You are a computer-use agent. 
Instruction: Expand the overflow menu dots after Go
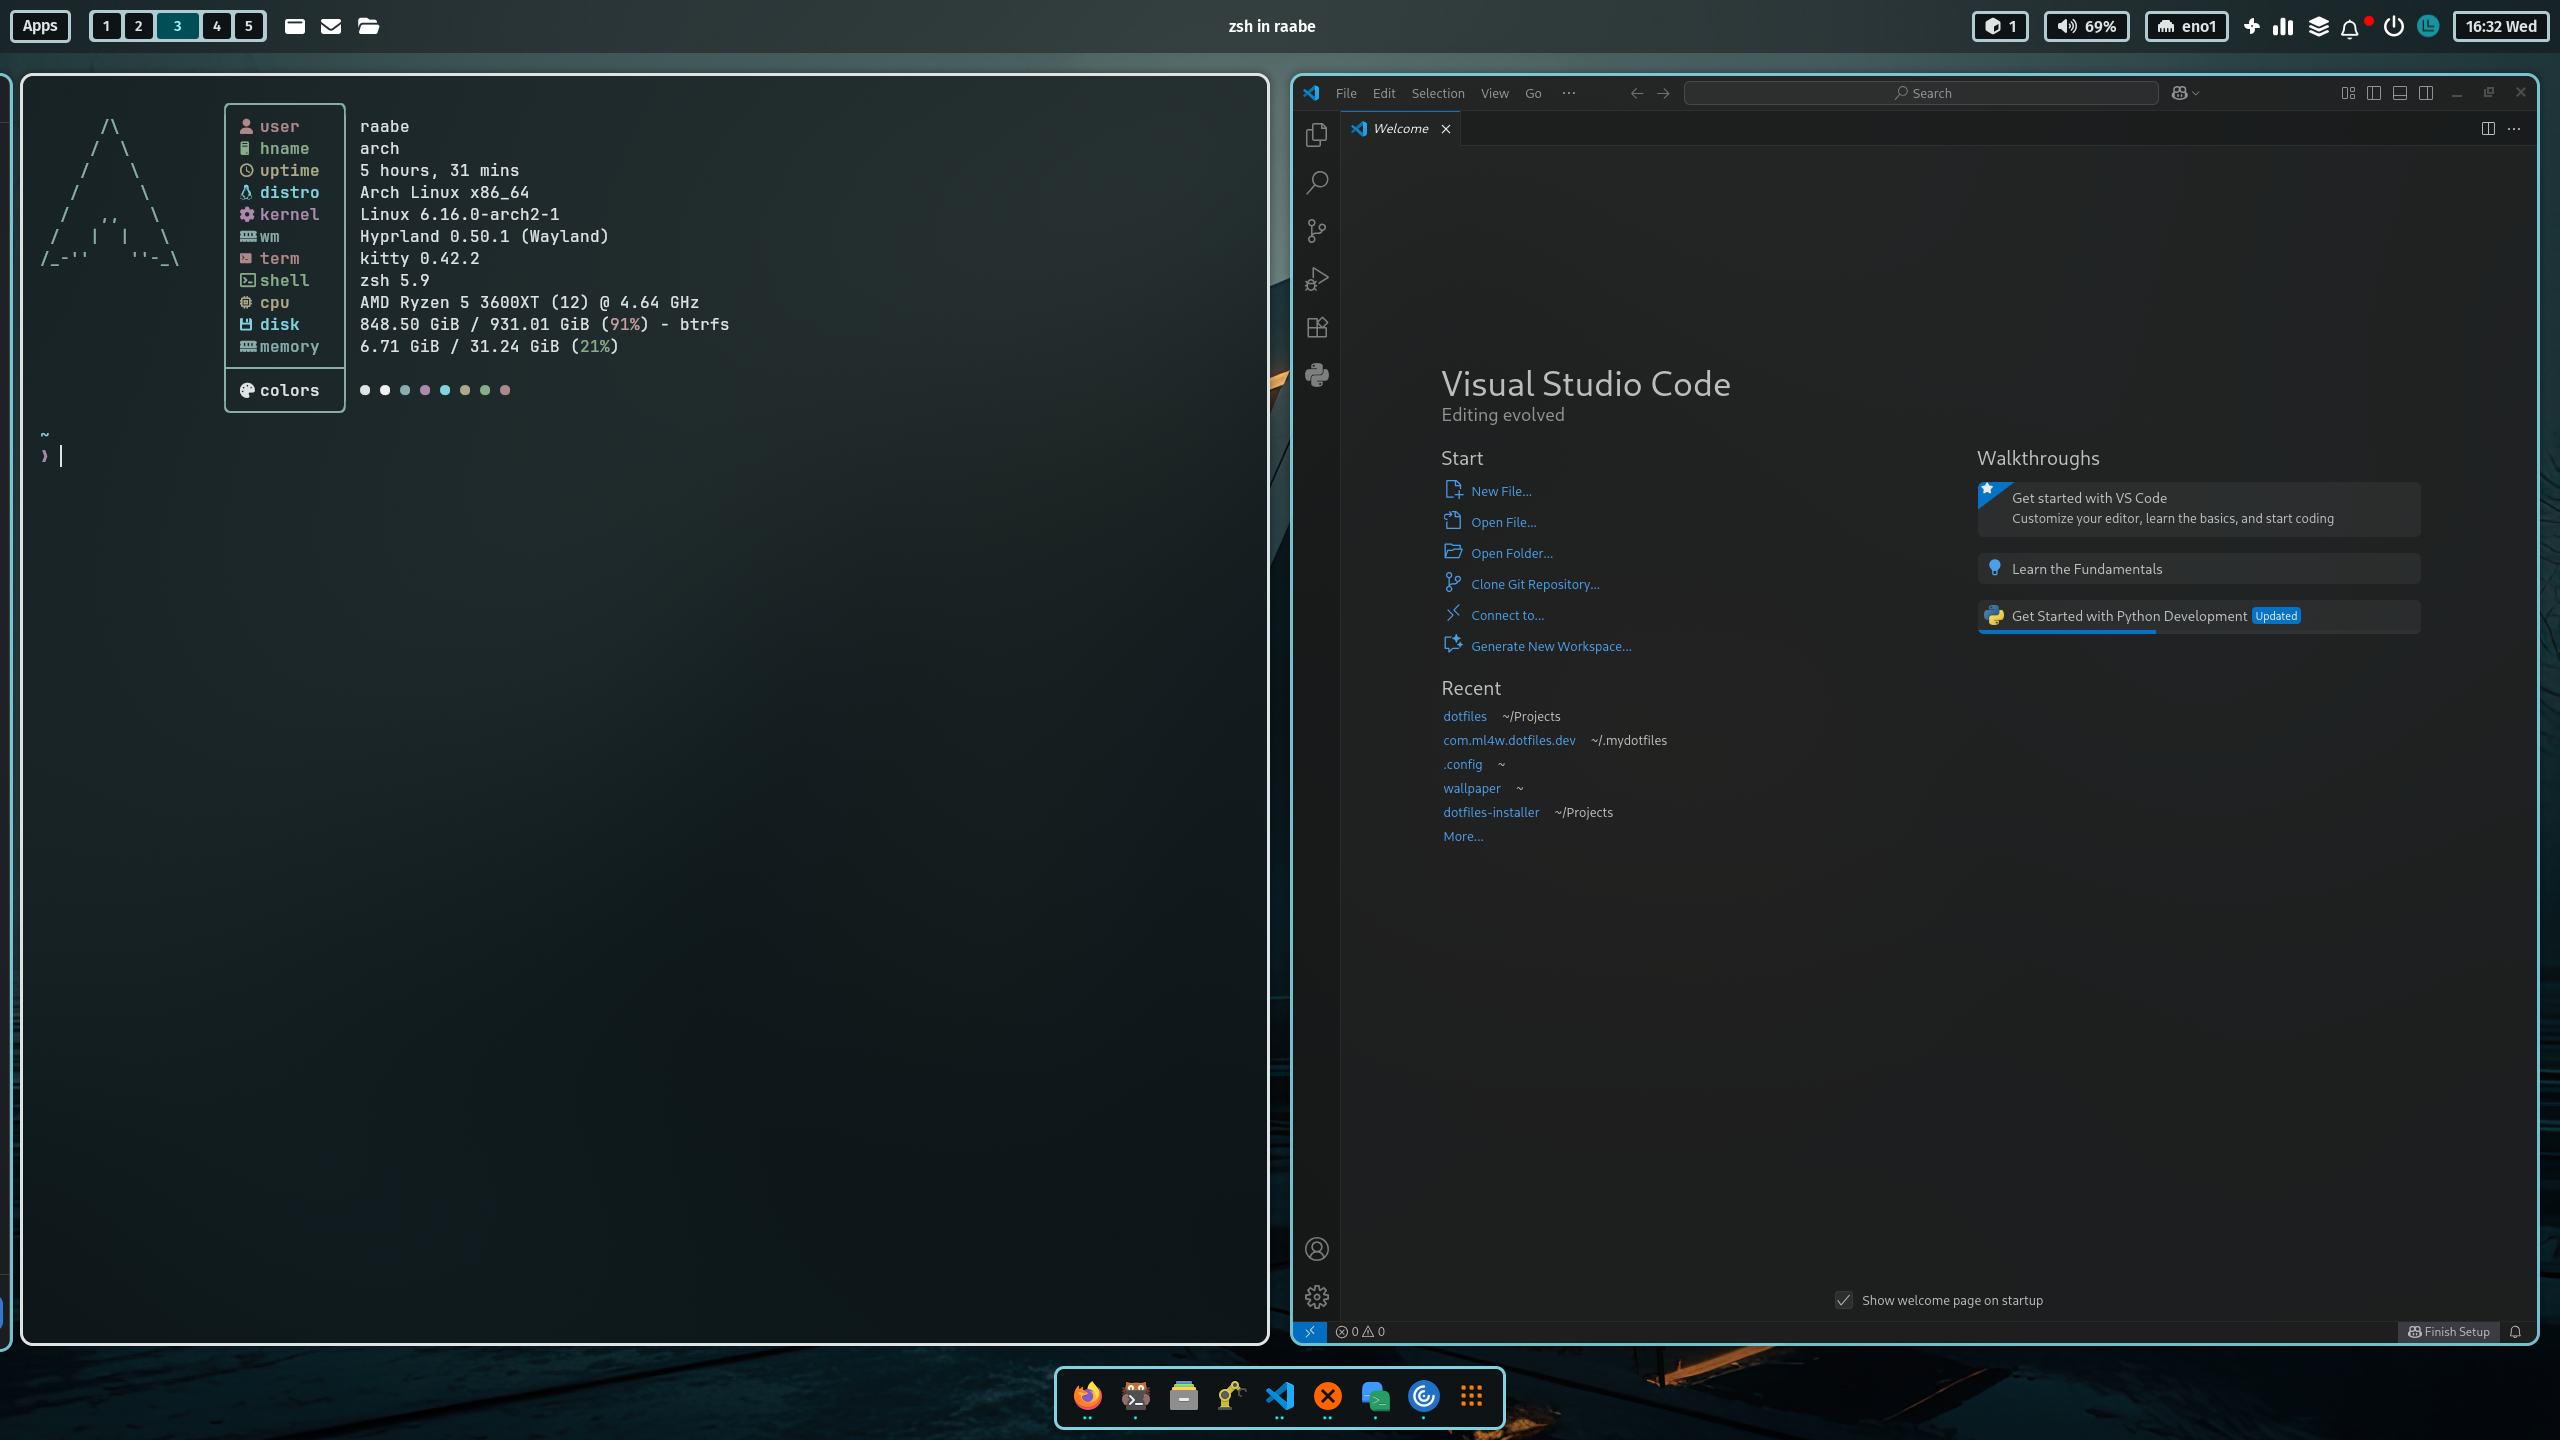(x=1569, y=93)
